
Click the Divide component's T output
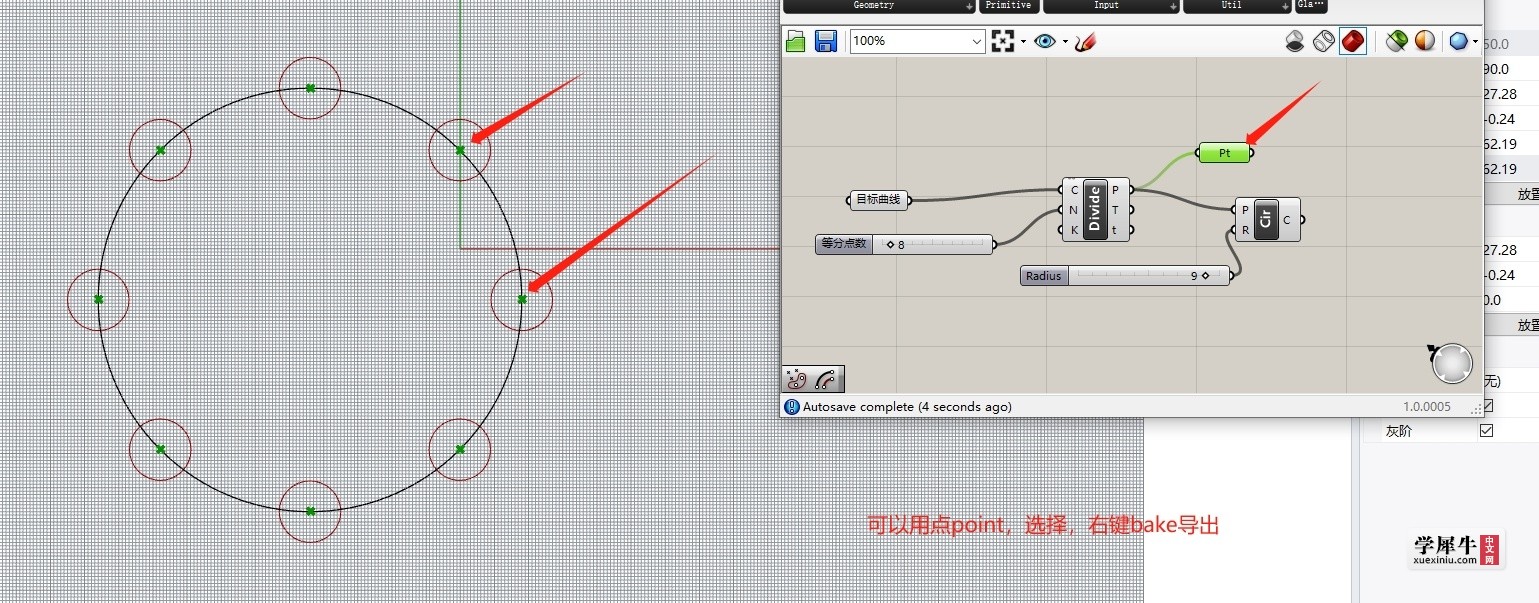click(x=1116, y=210)
